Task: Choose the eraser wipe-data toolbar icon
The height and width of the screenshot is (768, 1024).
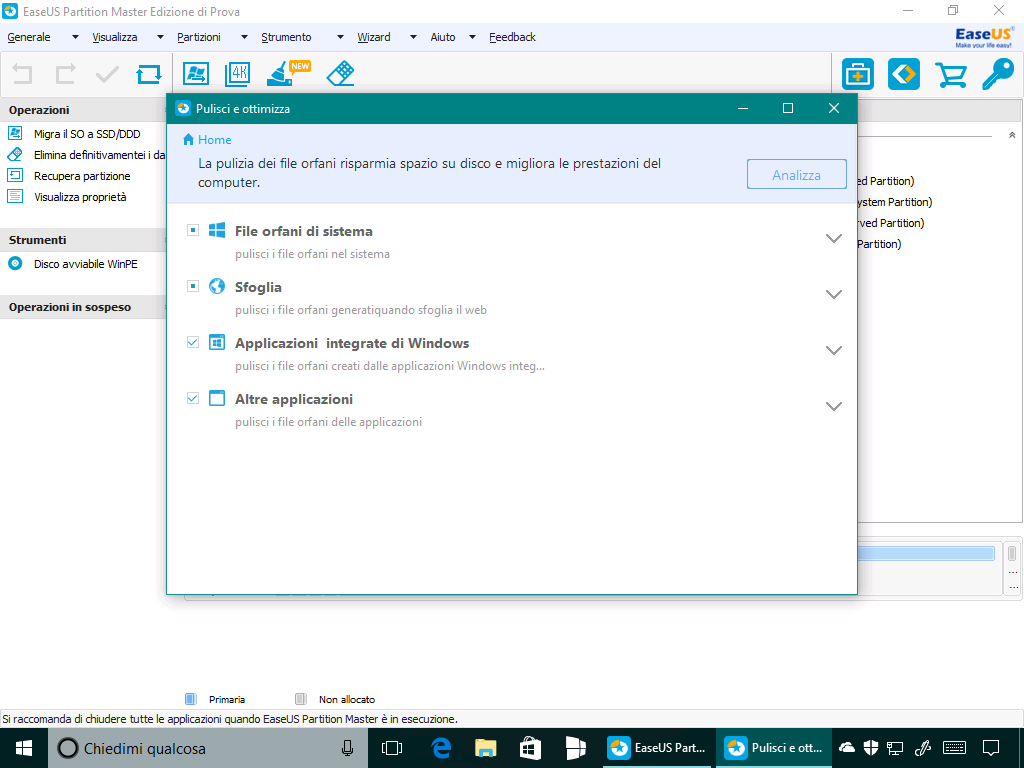Action: 340,74
